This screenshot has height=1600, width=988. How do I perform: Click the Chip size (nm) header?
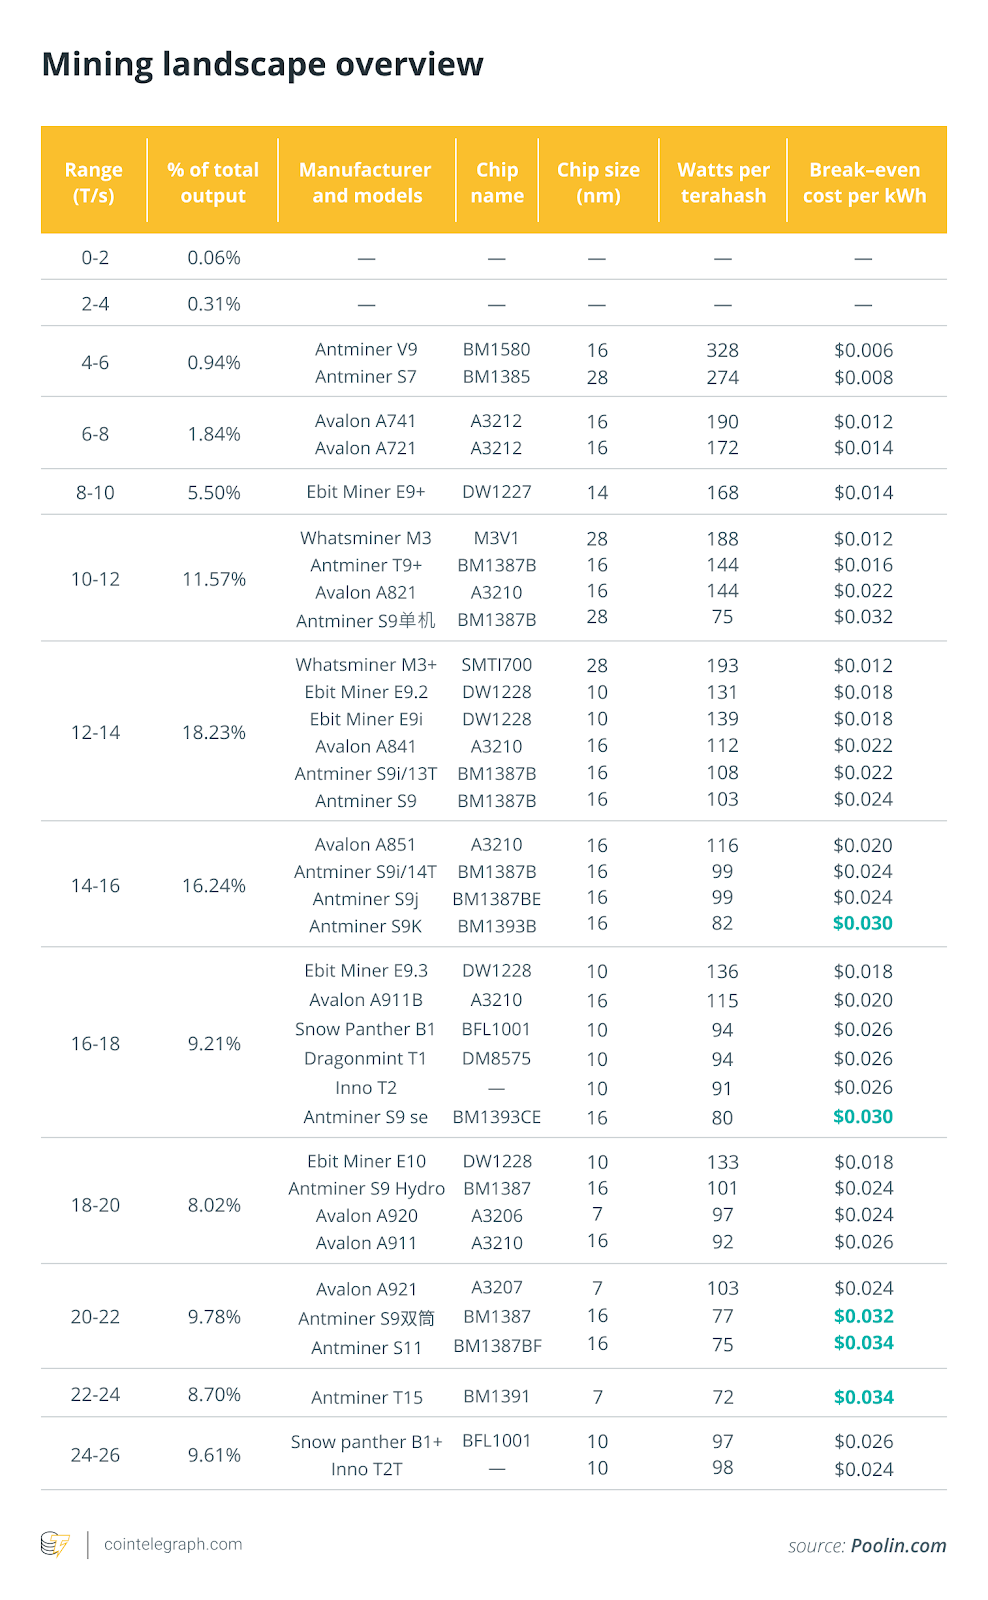tap(598, 182)
